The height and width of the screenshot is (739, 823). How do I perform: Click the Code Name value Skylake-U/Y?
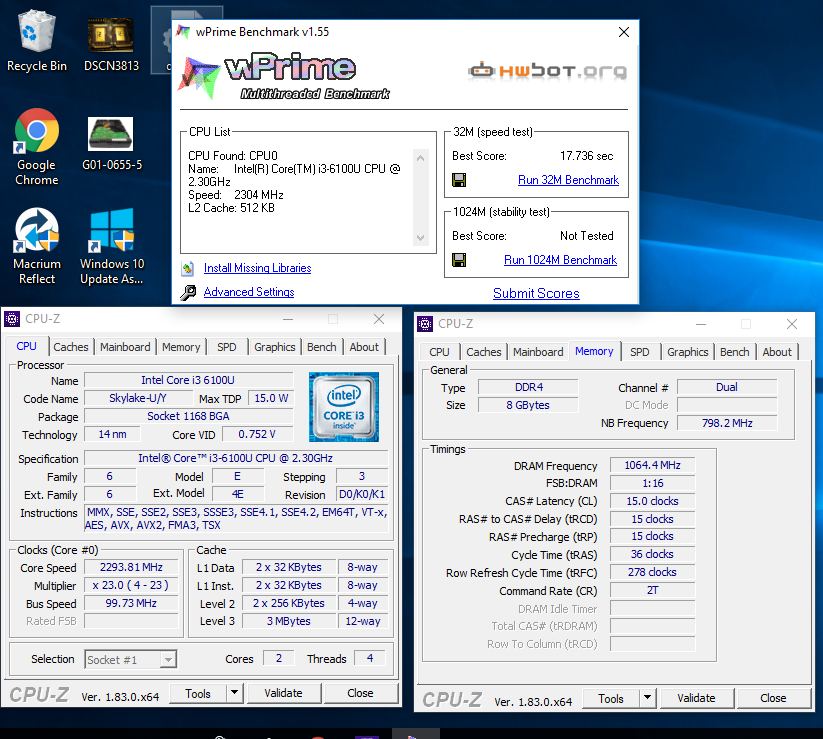coord(138,398)
